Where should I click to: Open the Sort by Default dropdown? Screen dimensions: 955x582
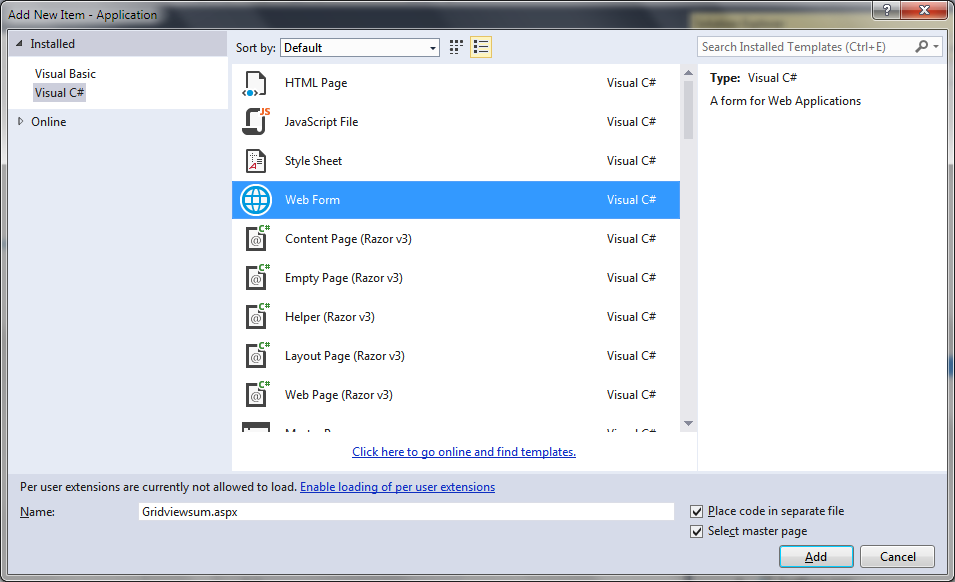[x=360, y=47]
